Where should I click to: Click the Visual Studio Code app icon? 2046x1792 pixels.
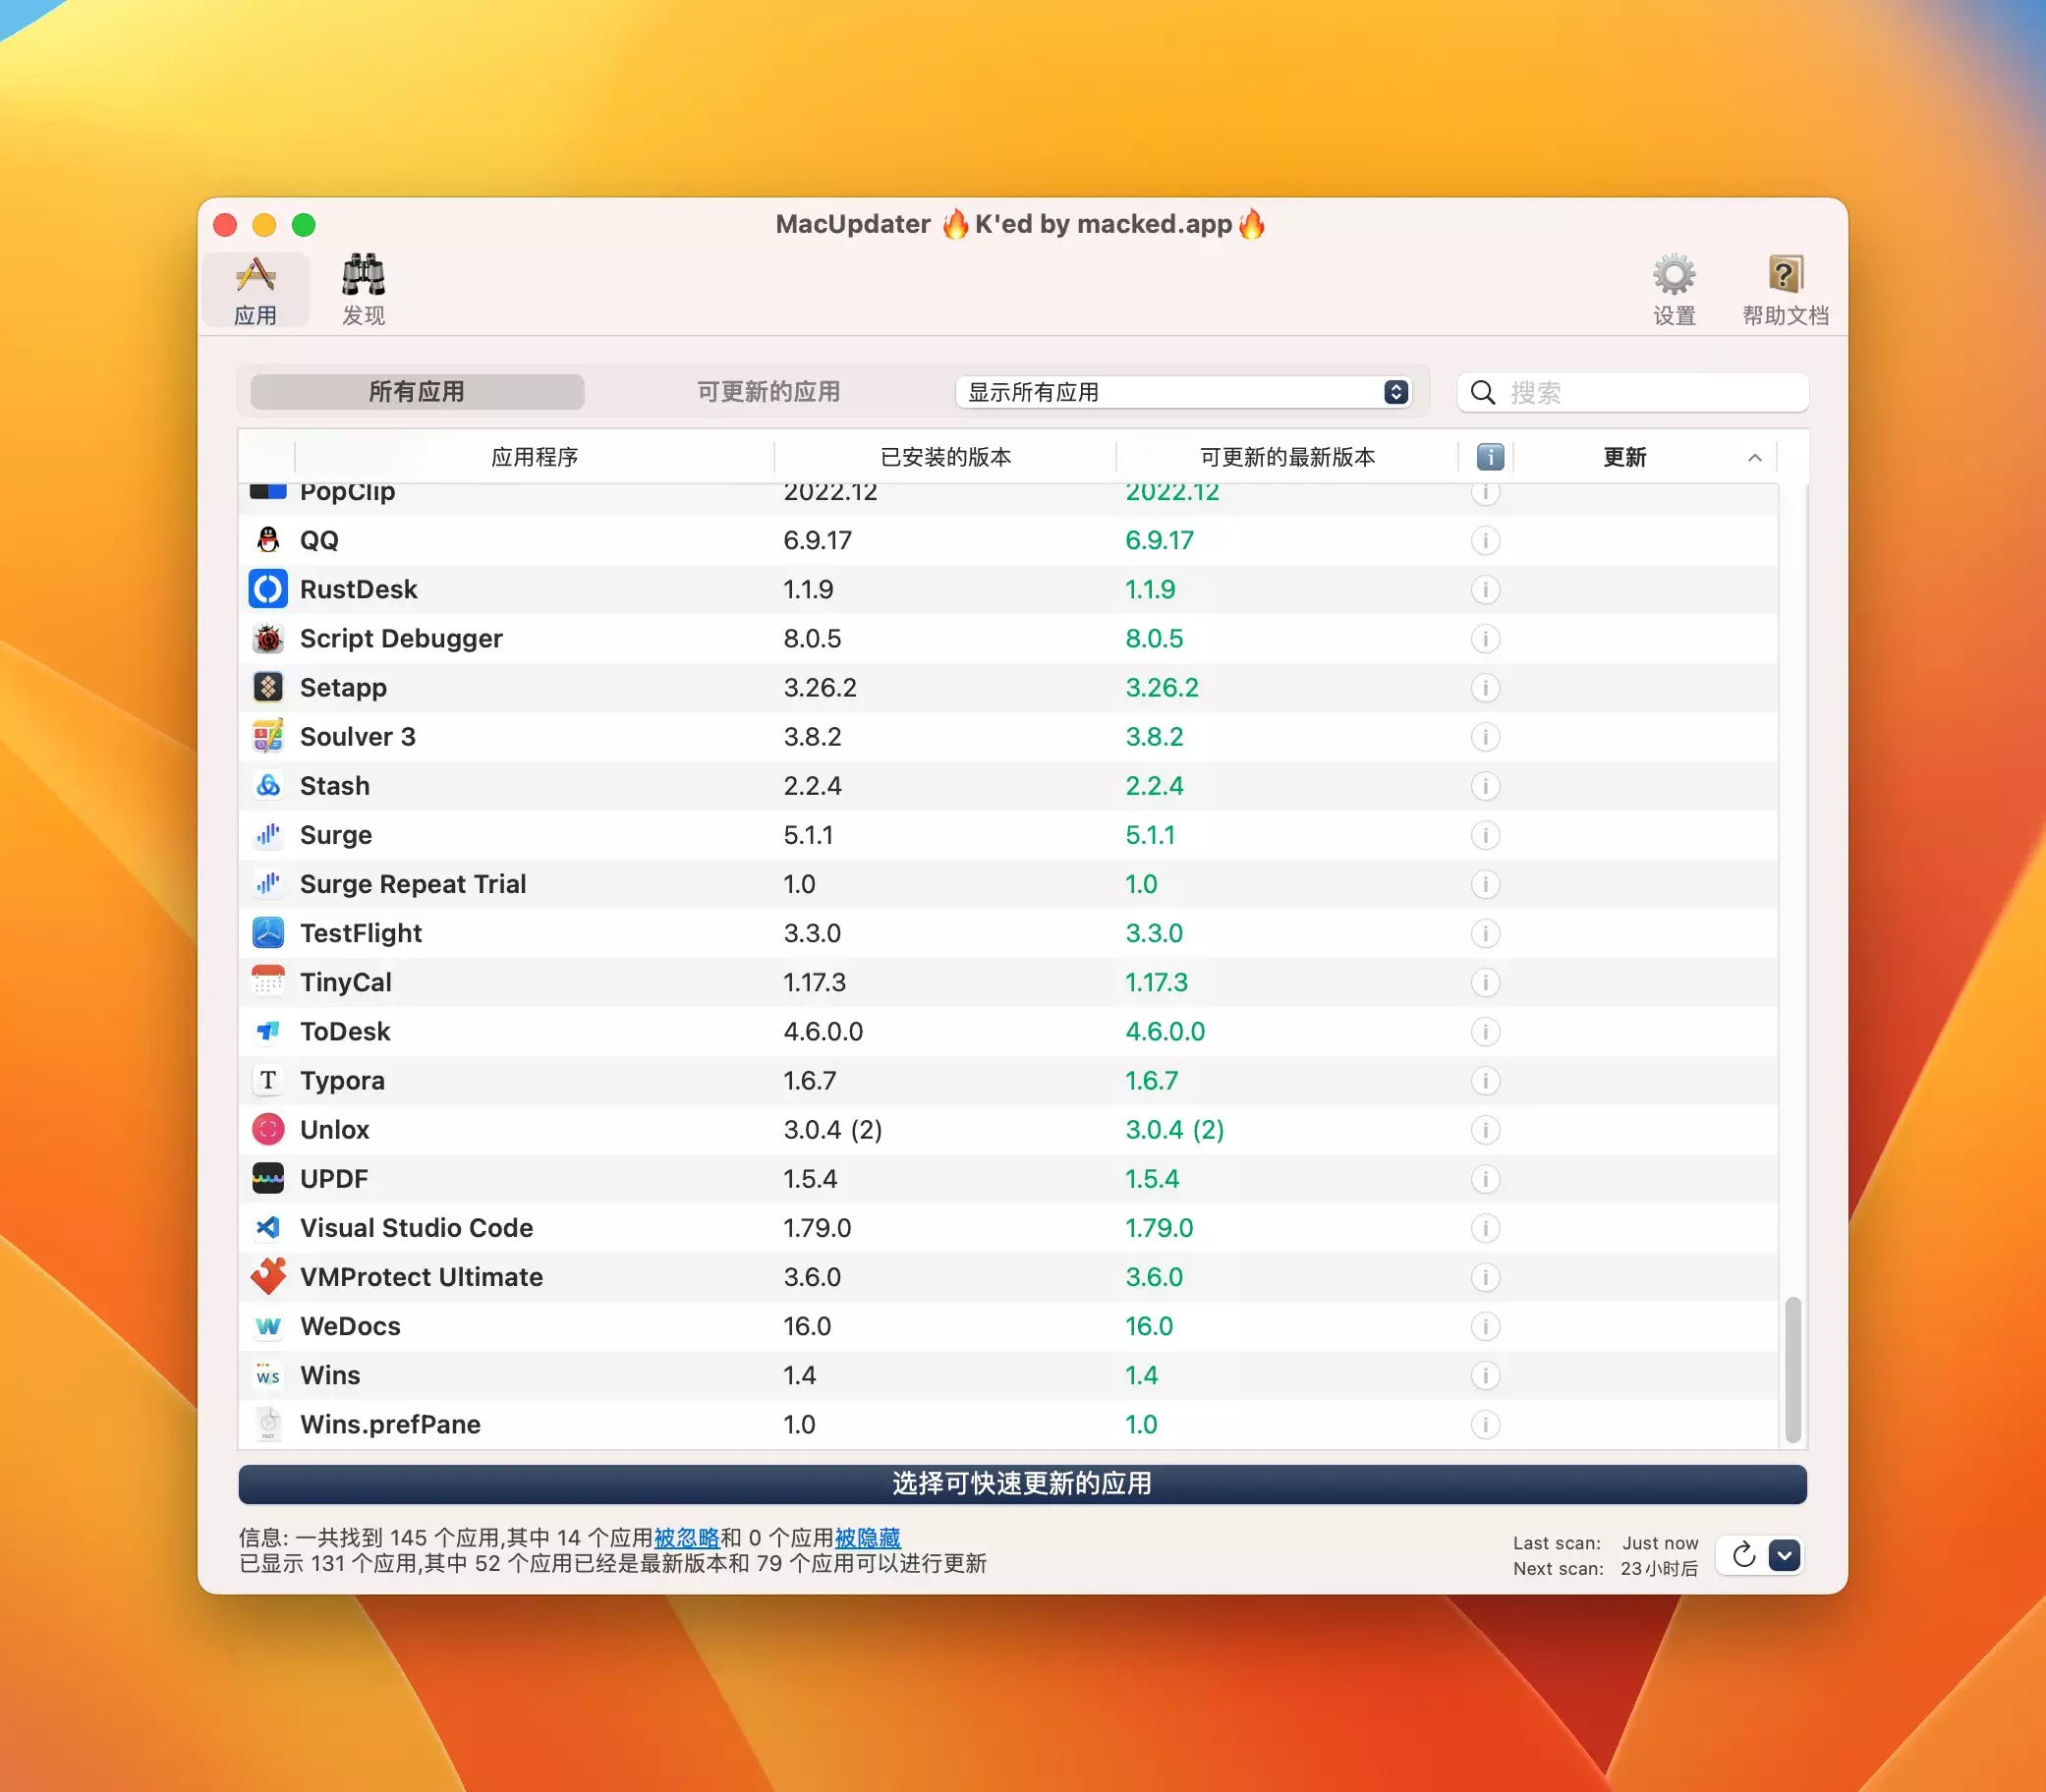coord(268,1228)
